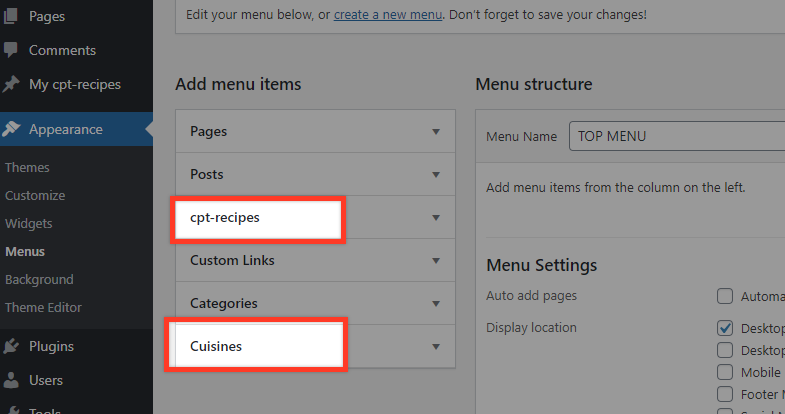Open Pages in the admin sidebar
Viewport: 785px width, 414px height.
pyautogui.click(x=47, y=16)
